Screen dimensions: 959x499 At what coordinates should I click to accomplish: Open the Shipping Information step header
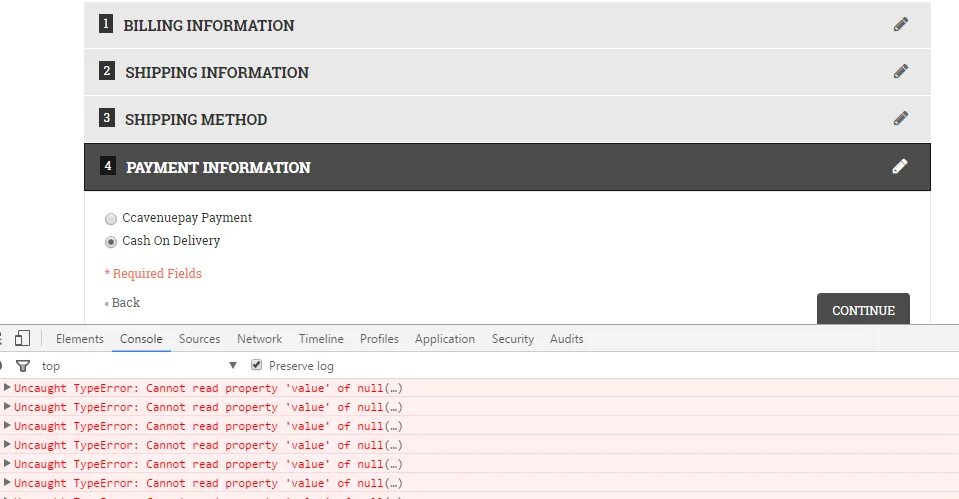(507, 72)
